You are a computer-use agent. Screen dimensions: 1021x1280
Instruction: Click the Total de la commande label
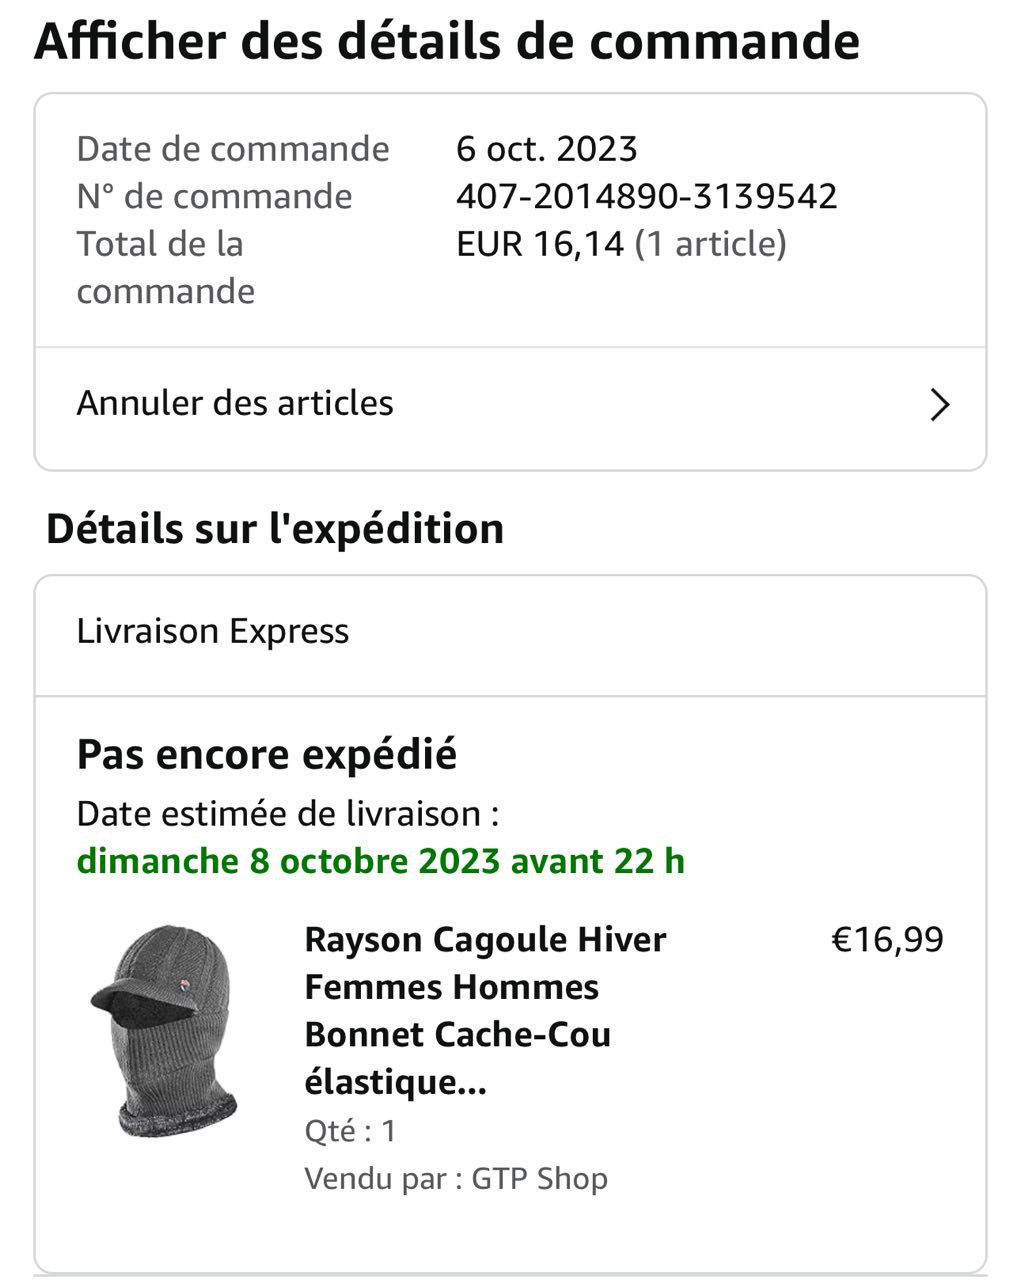(165, 267)
